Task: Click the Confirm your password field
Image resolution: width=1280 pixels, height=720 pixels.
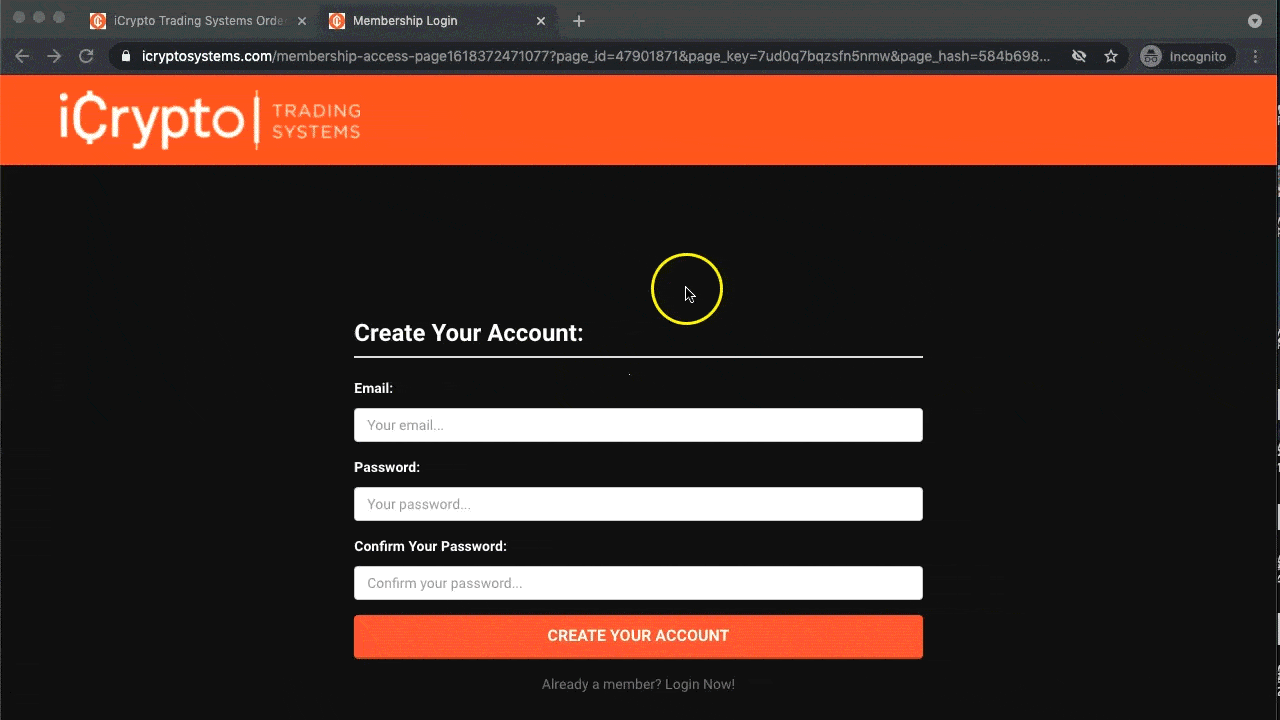Action: (638, 583)
